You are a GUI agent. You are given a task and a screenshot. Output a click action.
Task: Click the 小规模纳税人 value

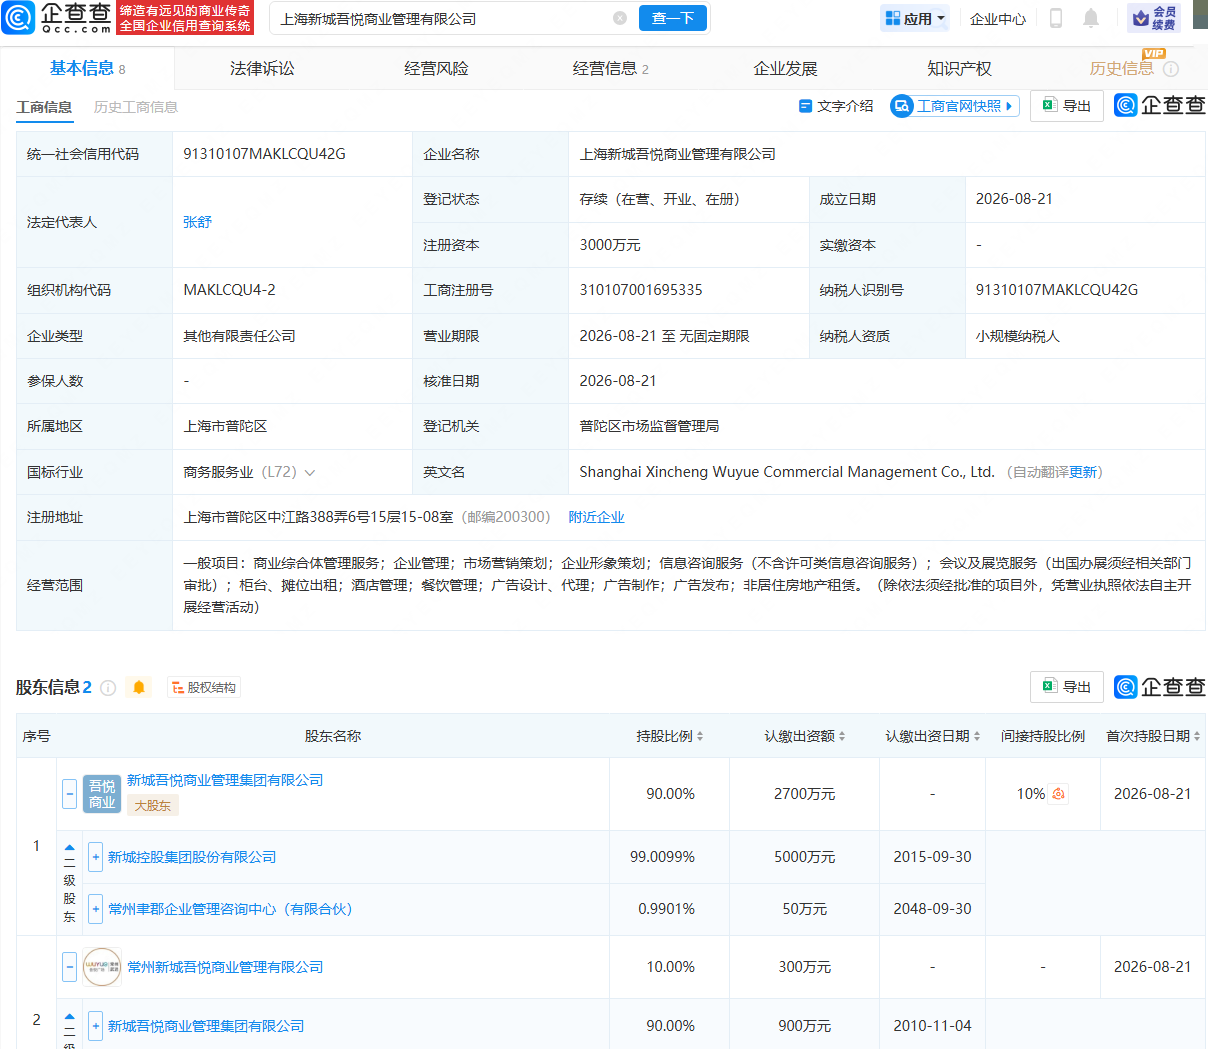(1018, 336)
